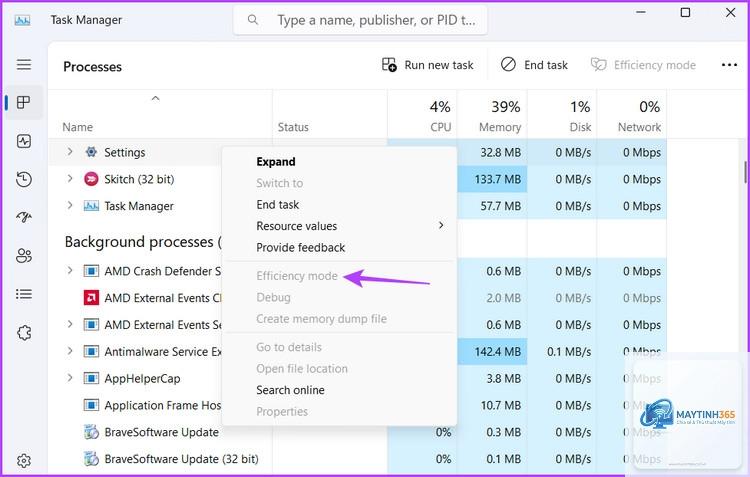The width and height of the screenshot is (750, 477).
Task: Expand the Skitch (32 bit) row
Action: 70,178
